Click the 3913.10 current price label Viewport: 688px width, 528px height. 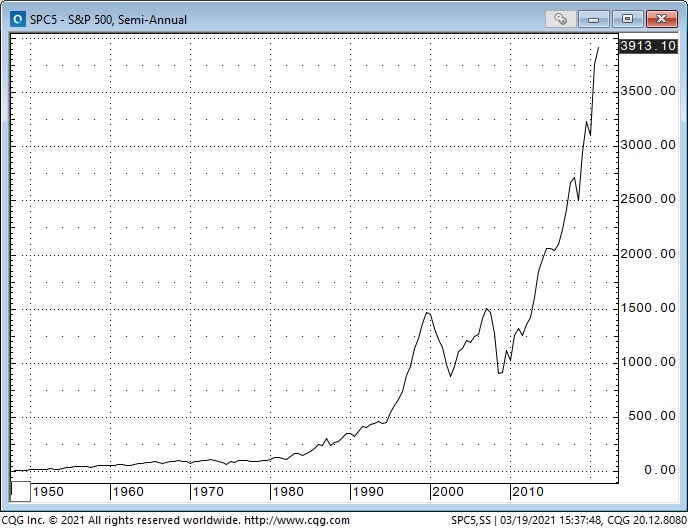tap(648, 46)
